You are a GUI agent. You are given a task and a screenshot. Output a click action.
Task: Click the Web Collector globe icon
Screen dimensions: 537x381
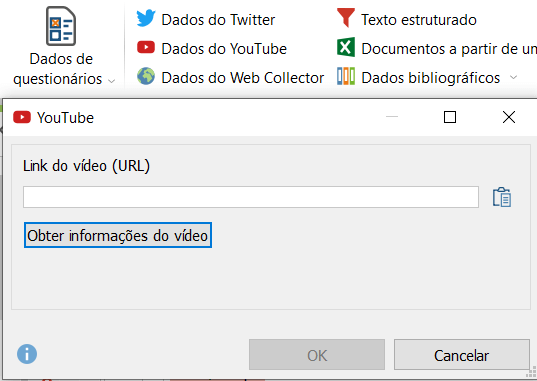[x=146, y=76]
